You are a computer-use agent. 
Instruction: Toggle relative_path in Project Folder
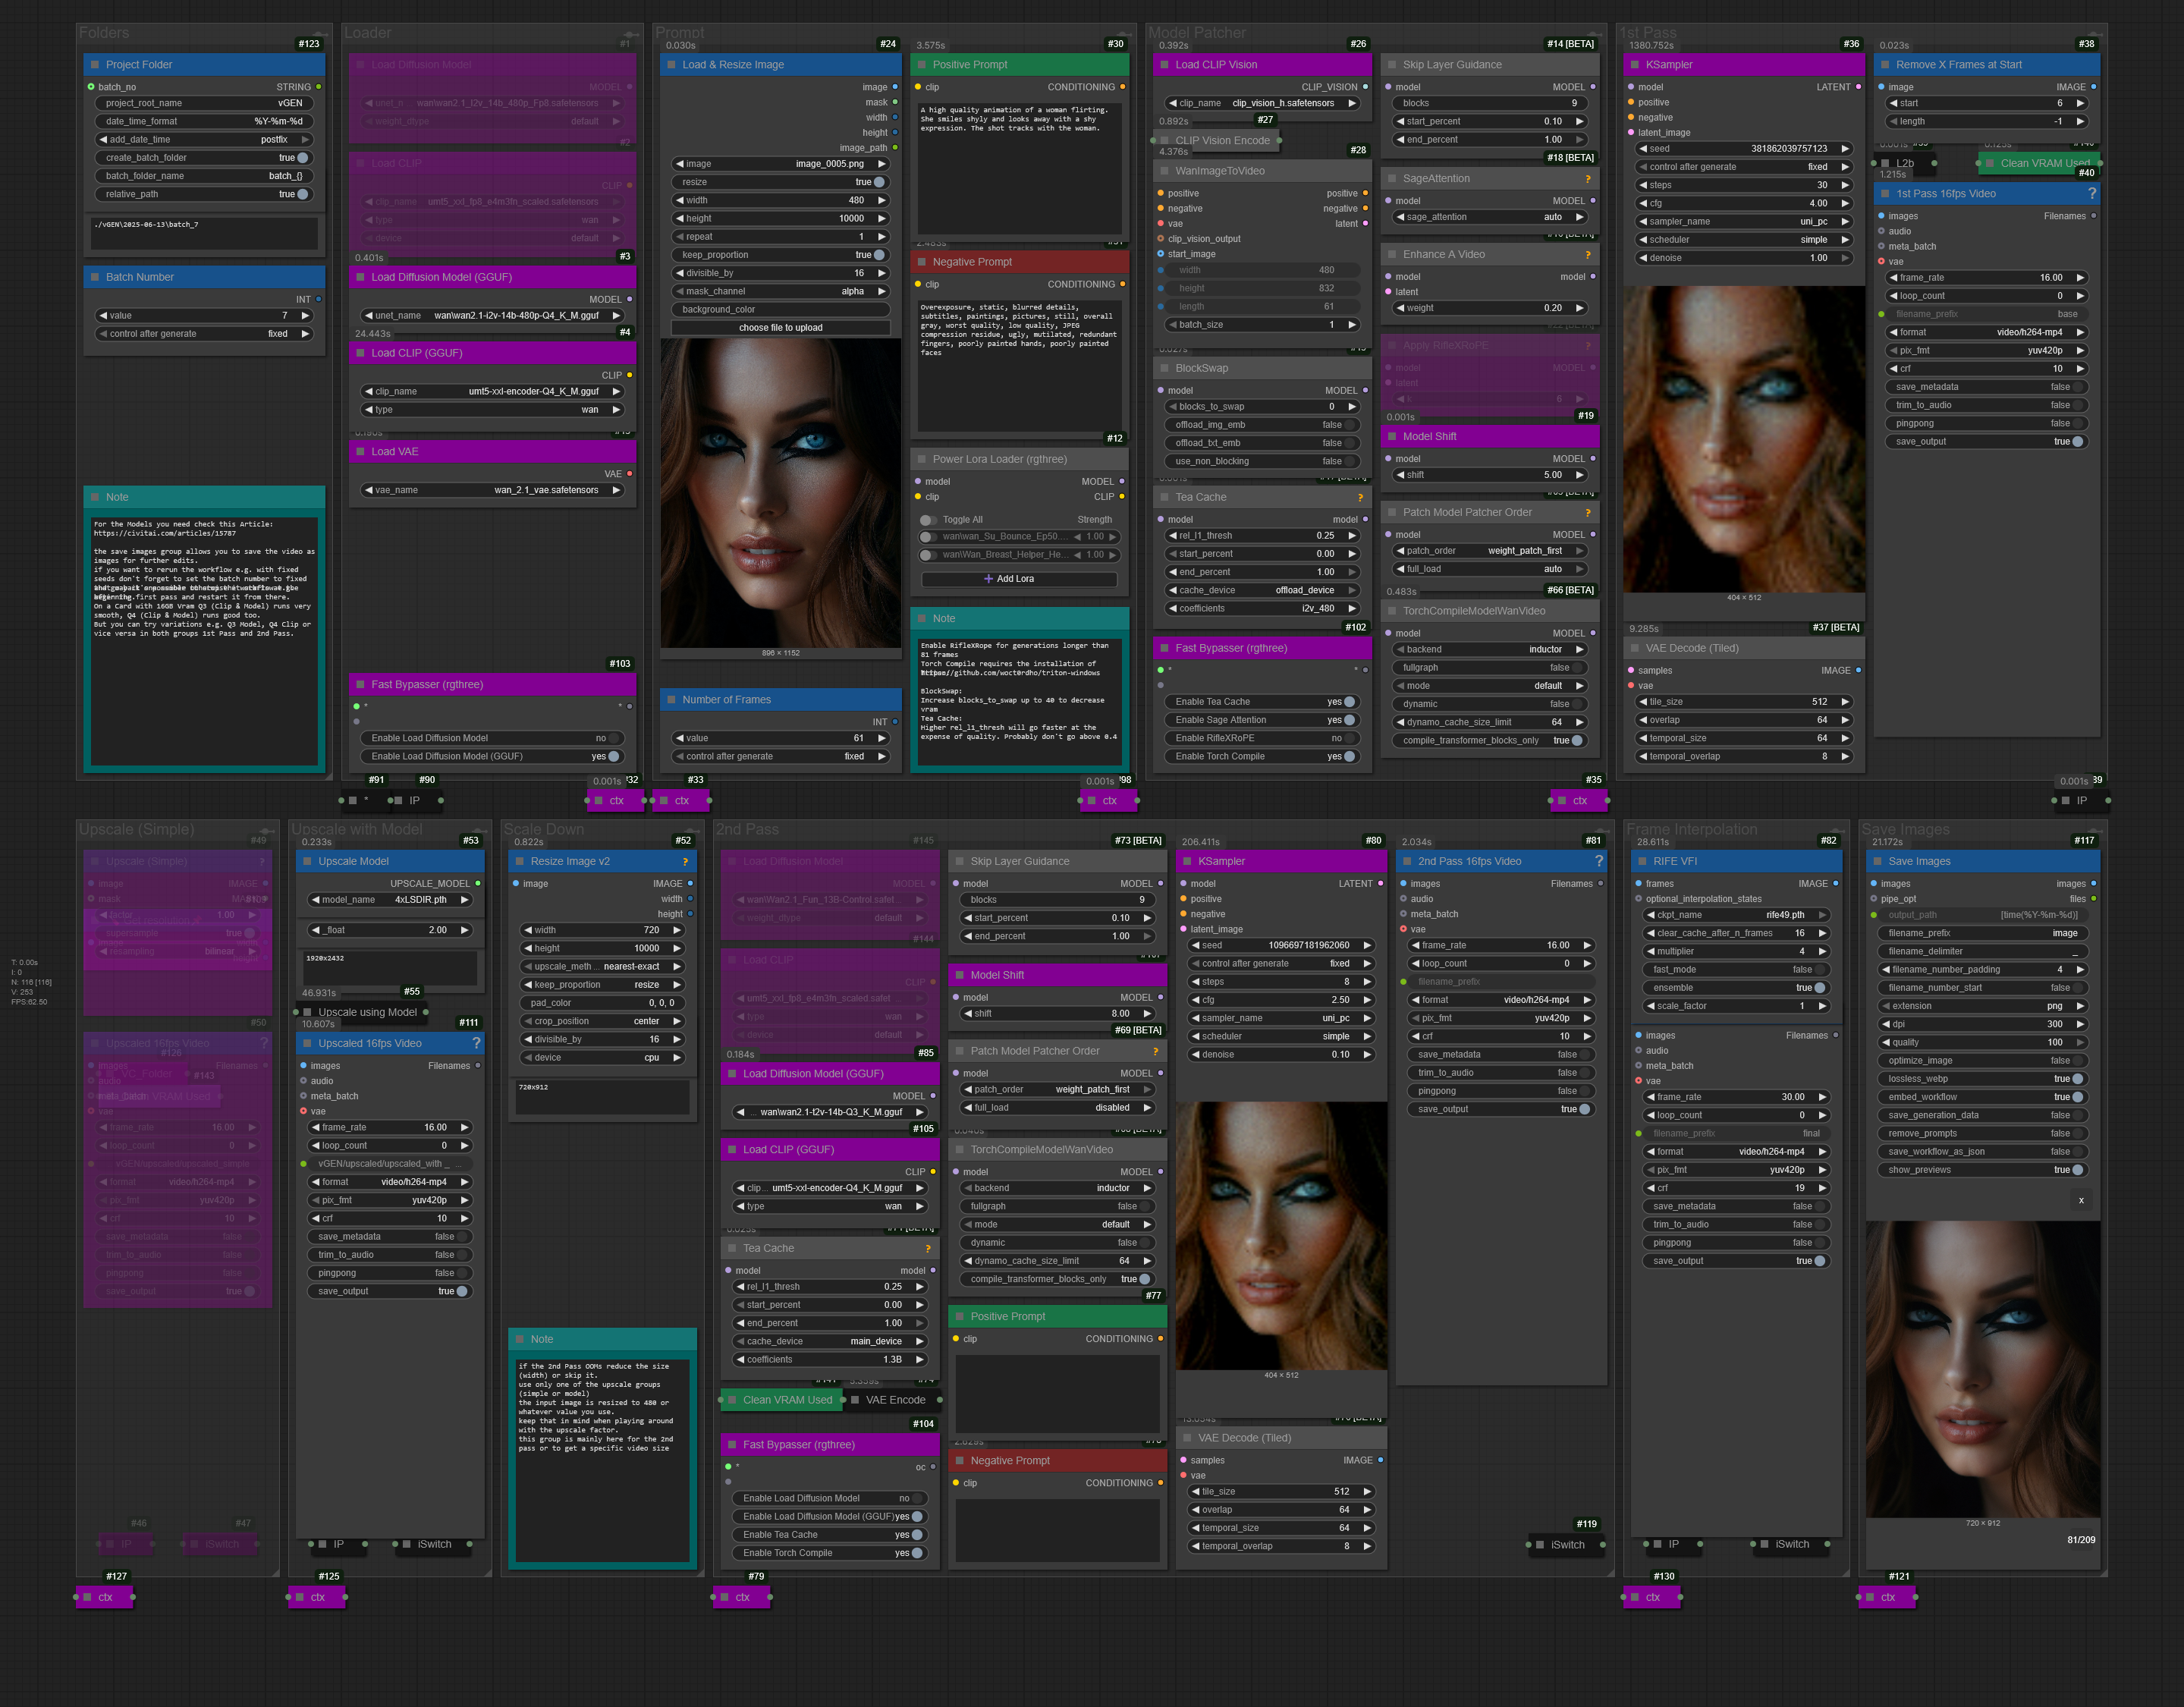(x=205, y=194)
